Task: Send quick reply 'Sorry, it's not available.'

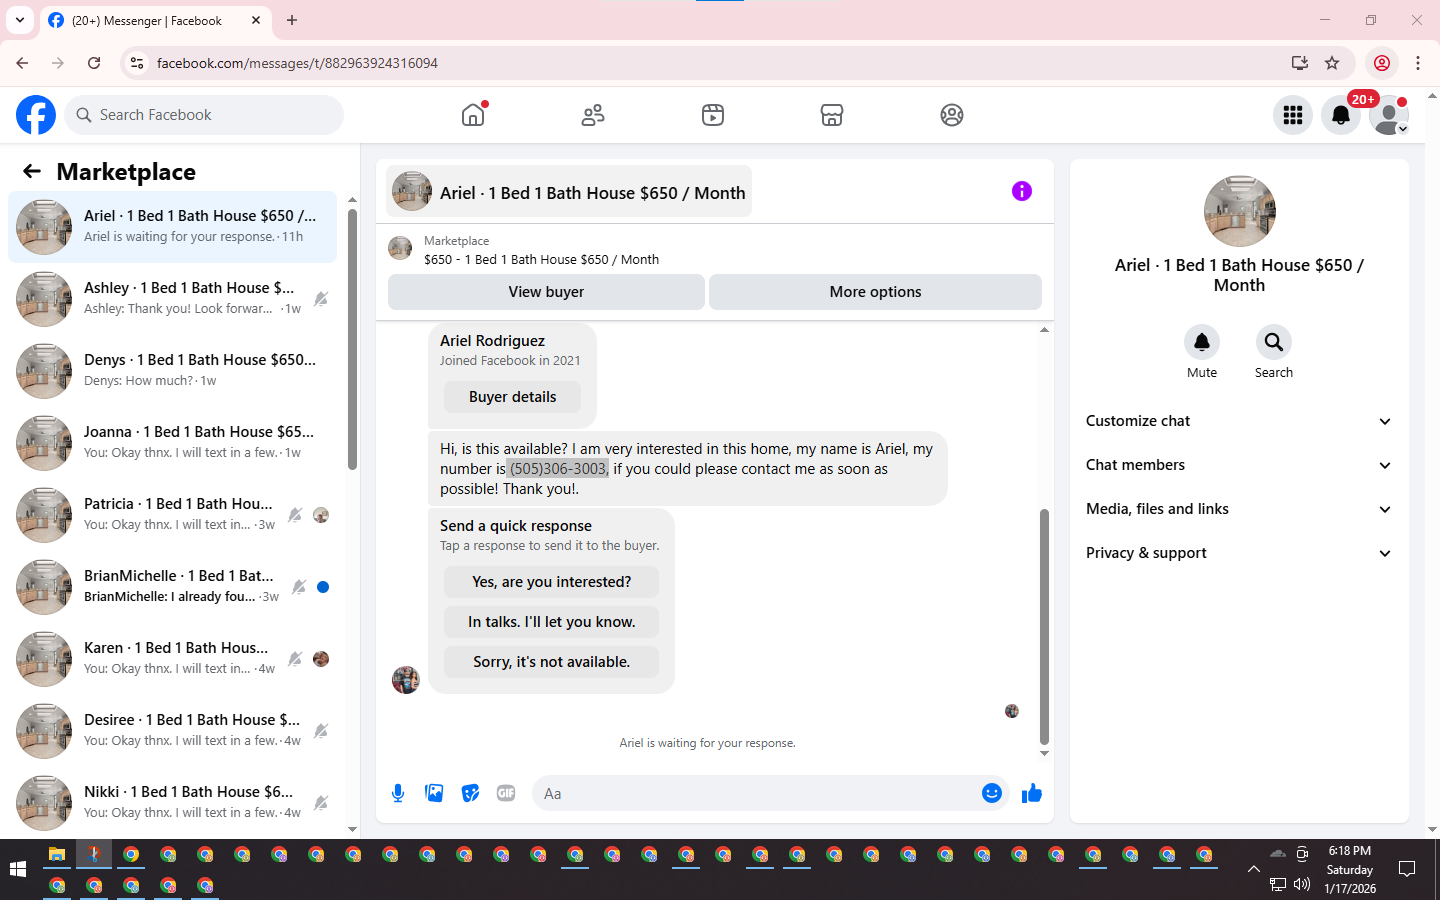Action: pos(551,662)
